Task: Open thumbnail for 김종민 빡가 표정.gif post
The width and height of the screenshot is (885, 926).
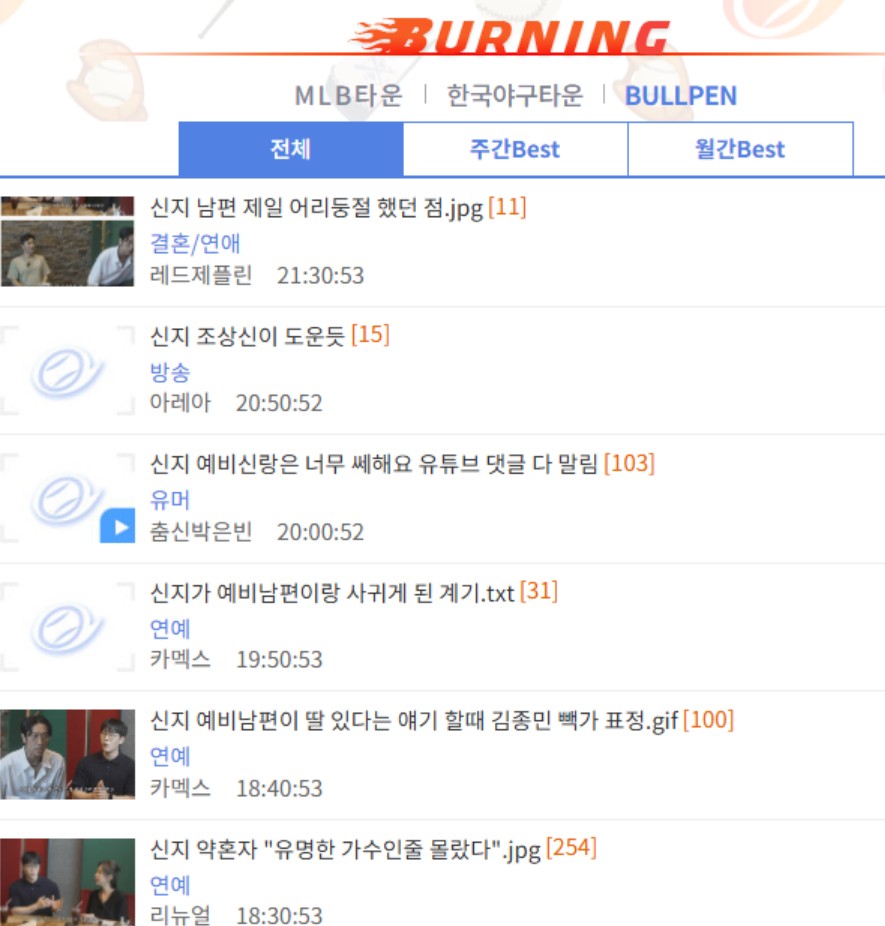Action: 67,755
